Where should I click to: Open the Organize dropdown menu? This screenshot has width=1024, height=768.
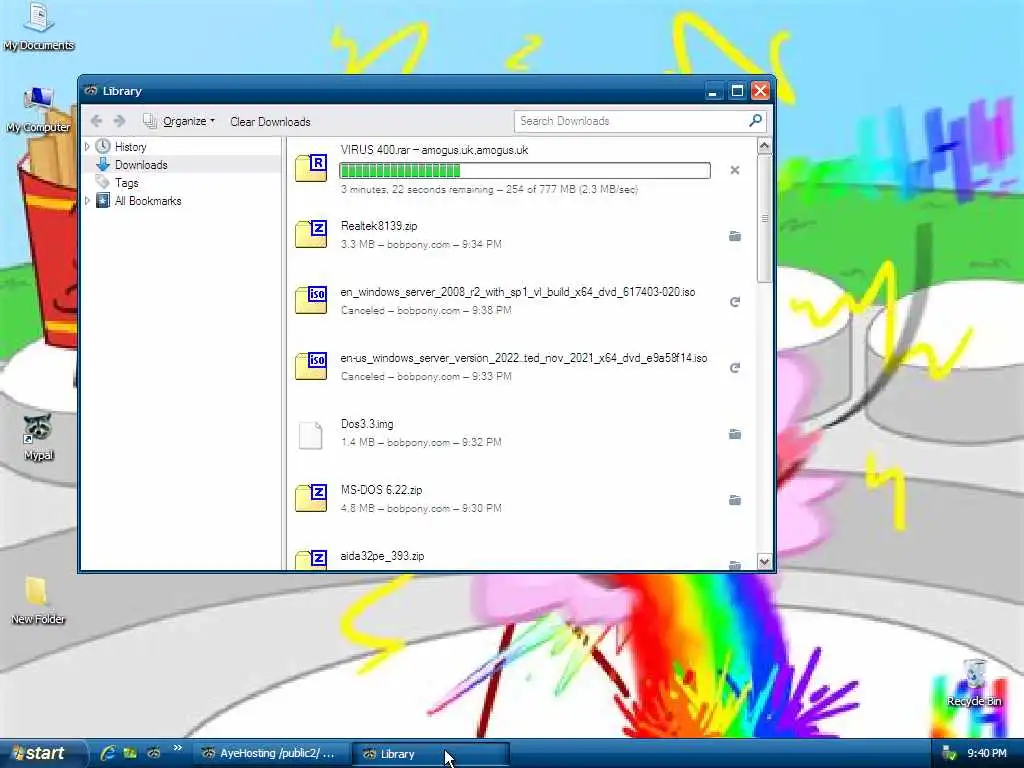[x=179, y=121]
